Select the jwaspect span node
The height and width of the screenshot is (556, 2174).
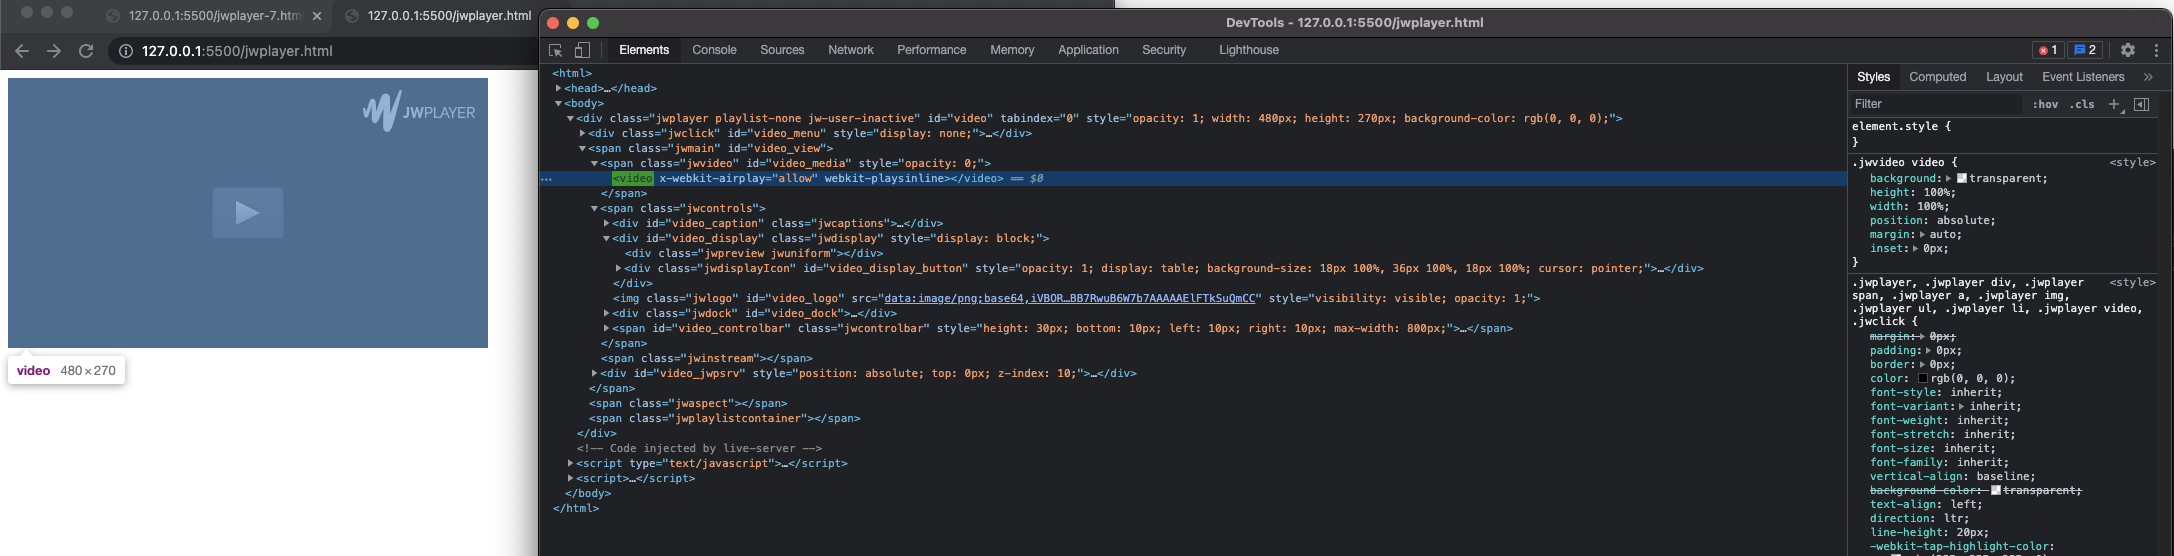click(688, 403)
